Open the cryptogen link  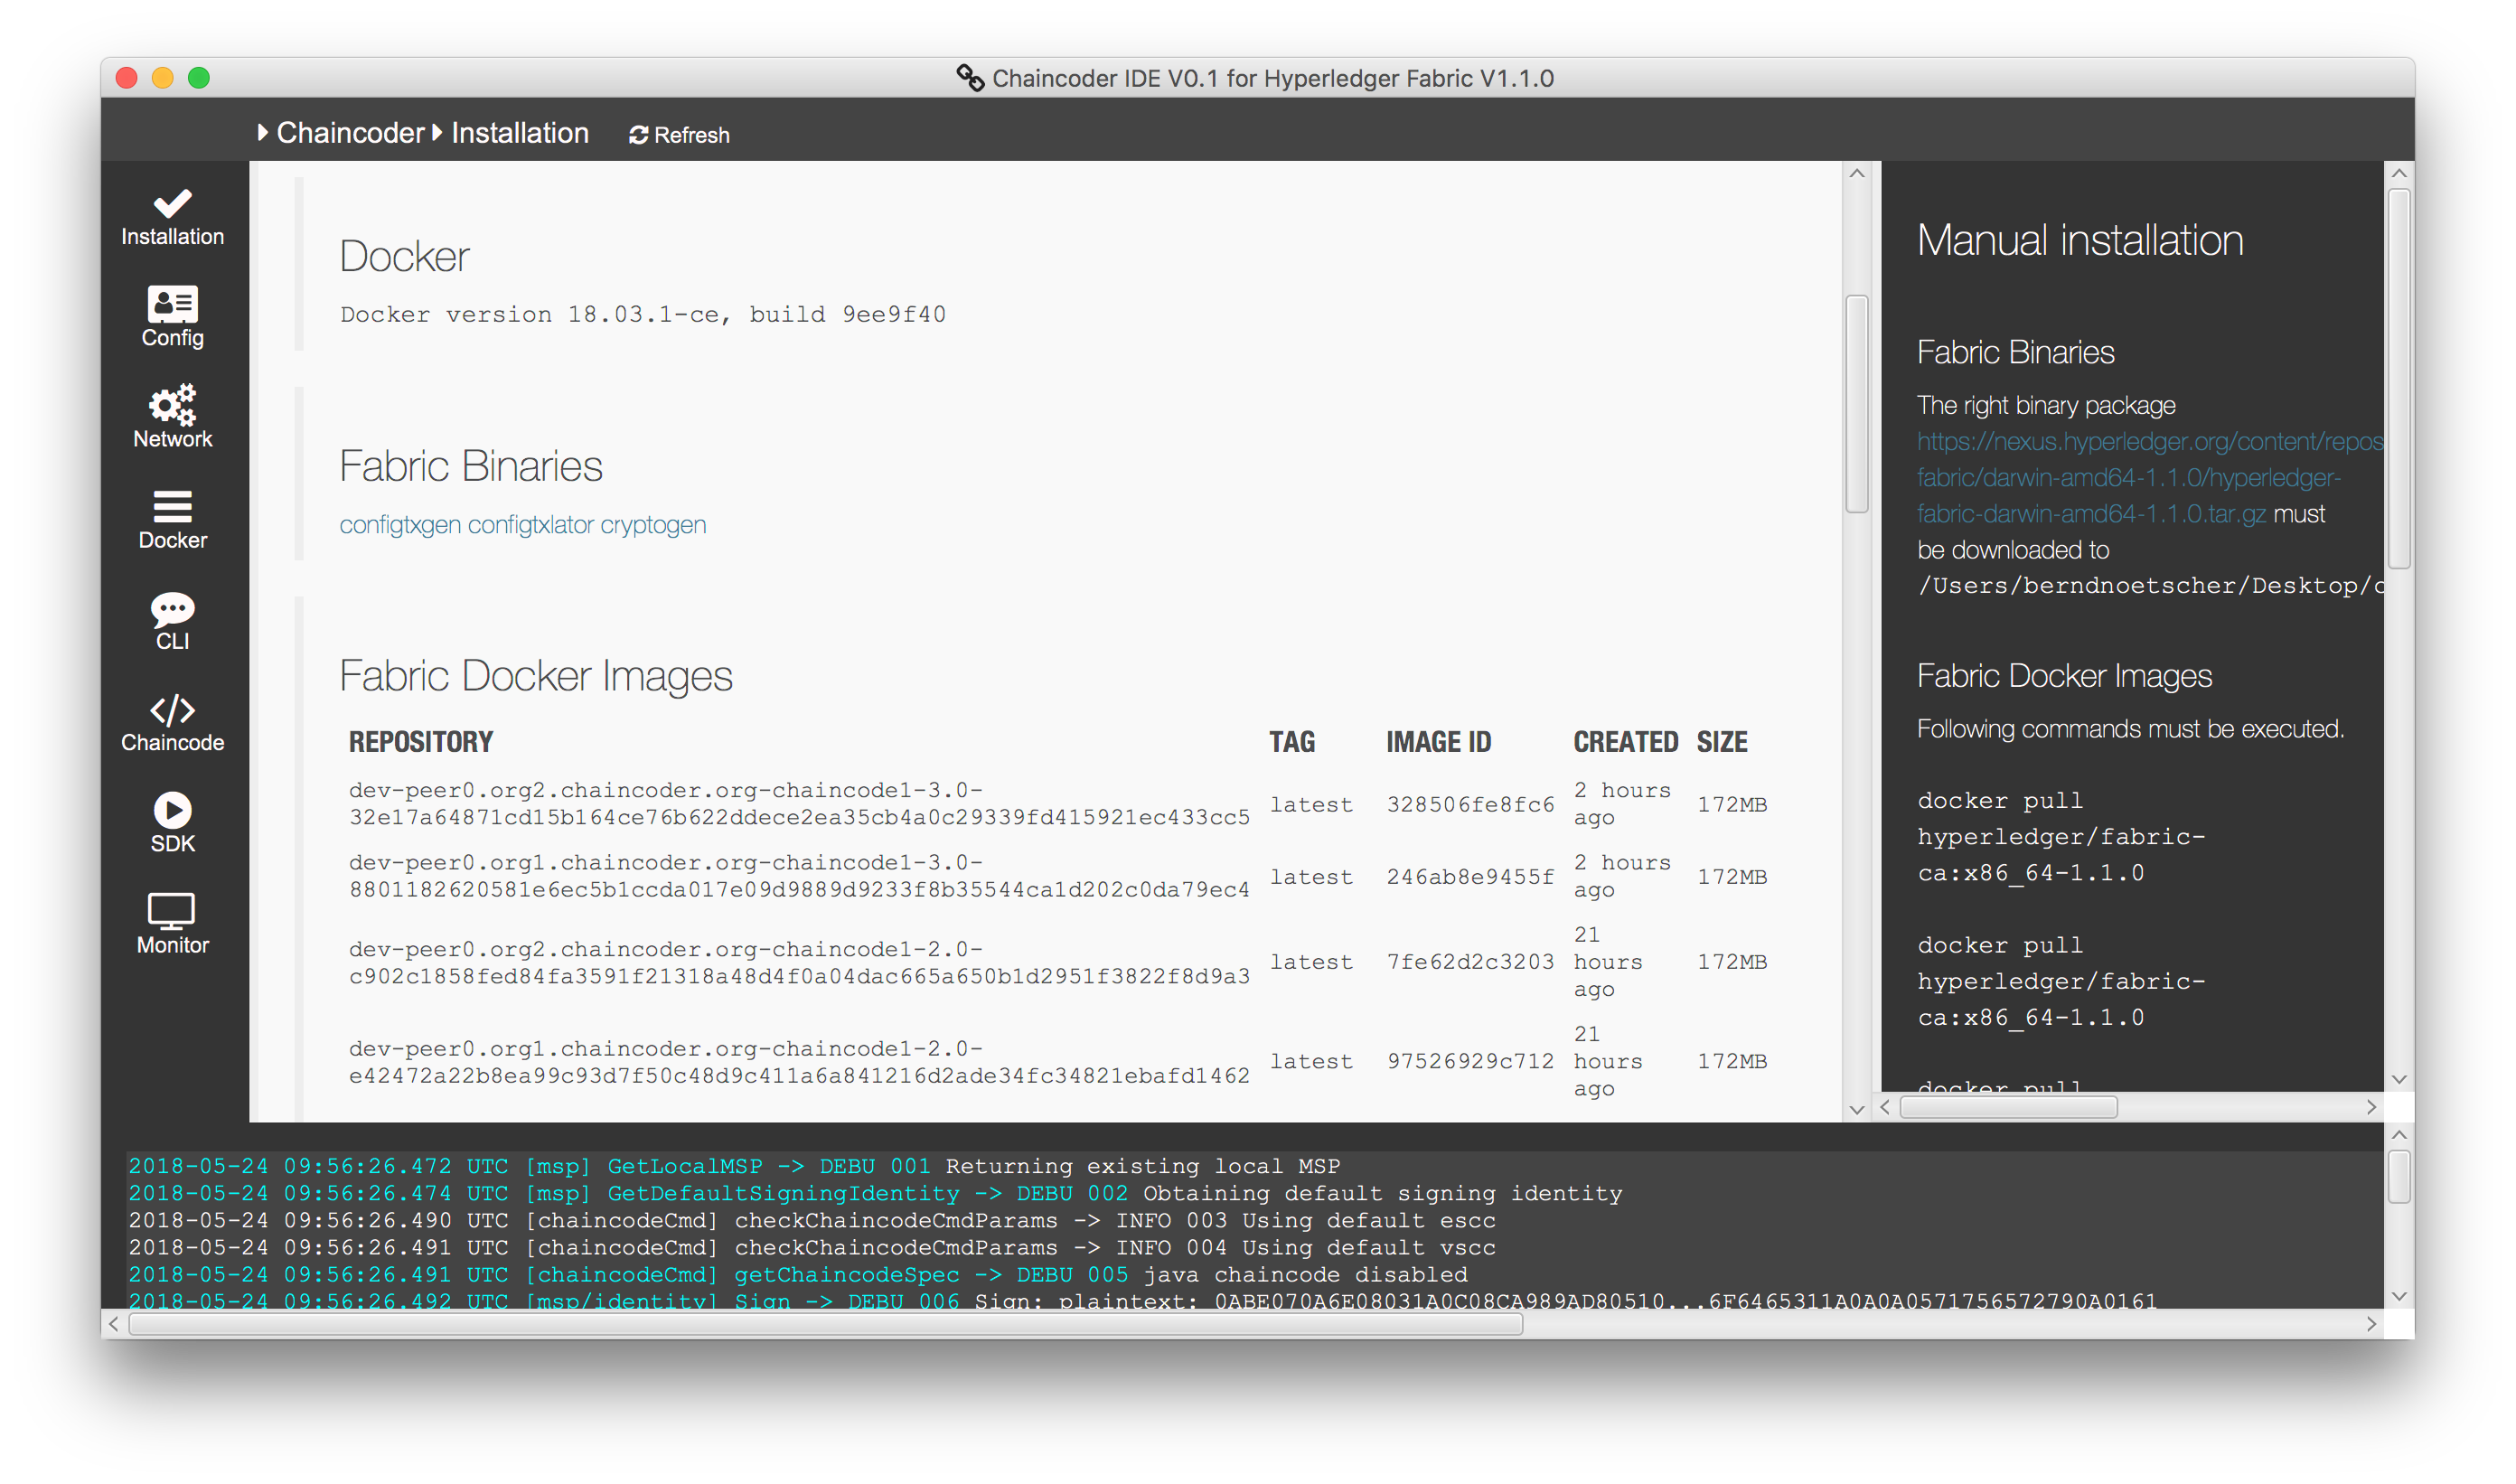(x=653, y=525)
